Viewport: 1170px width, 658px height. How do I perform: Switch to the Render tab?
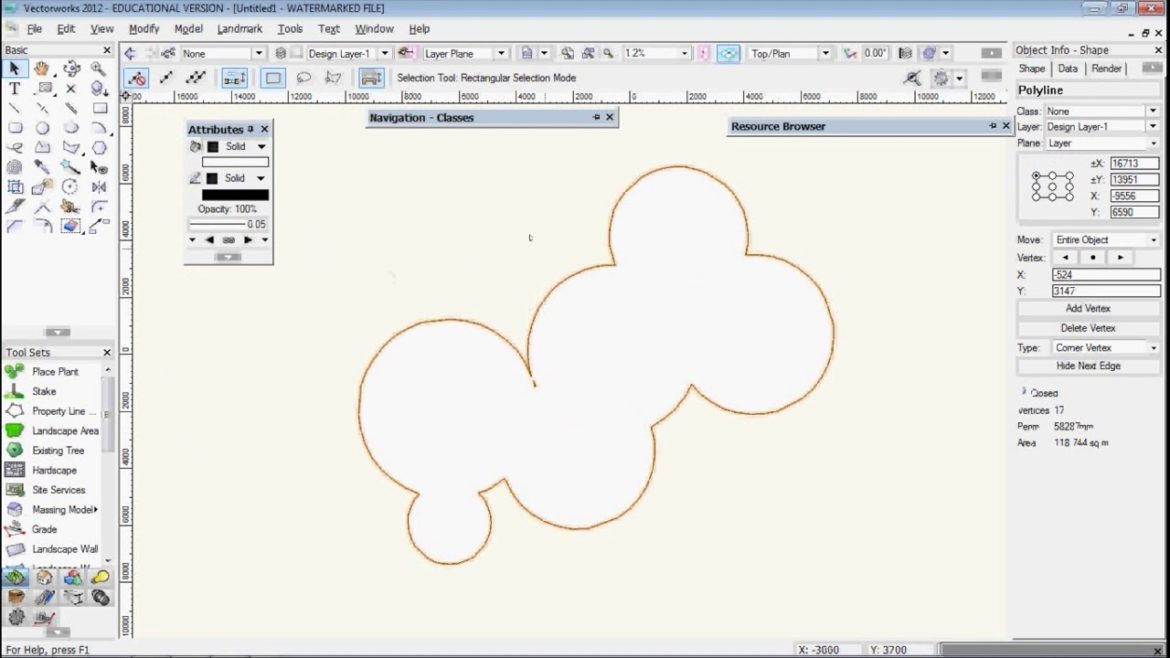click(x=1106, y=69)
